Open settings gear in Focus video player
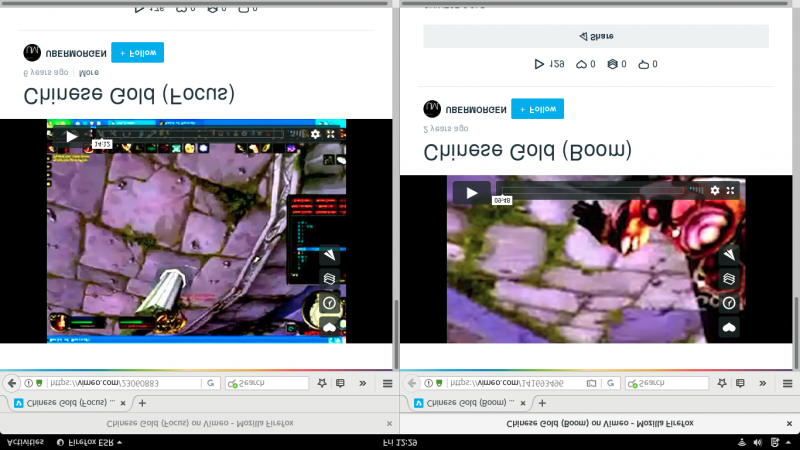Screen dimensions: 800x450 [315, 134]
